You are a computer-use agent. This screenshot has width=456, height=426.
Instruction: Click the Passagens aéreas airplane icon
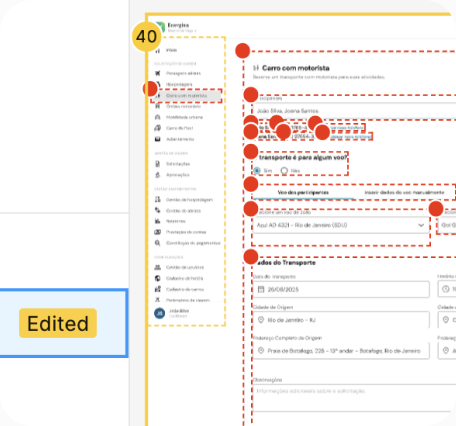tap(158, 73)
